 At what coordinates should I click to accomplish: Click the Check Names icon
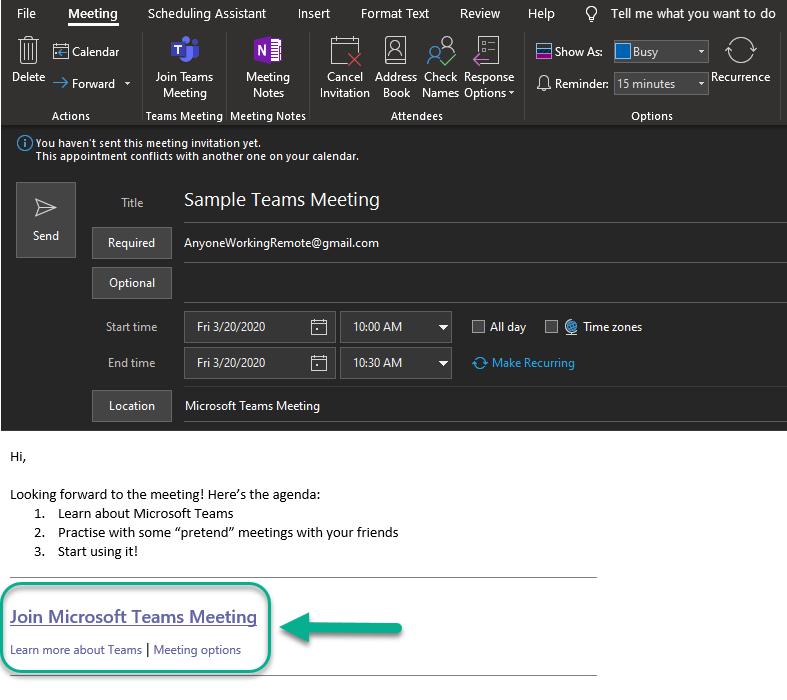pos(441,50)
